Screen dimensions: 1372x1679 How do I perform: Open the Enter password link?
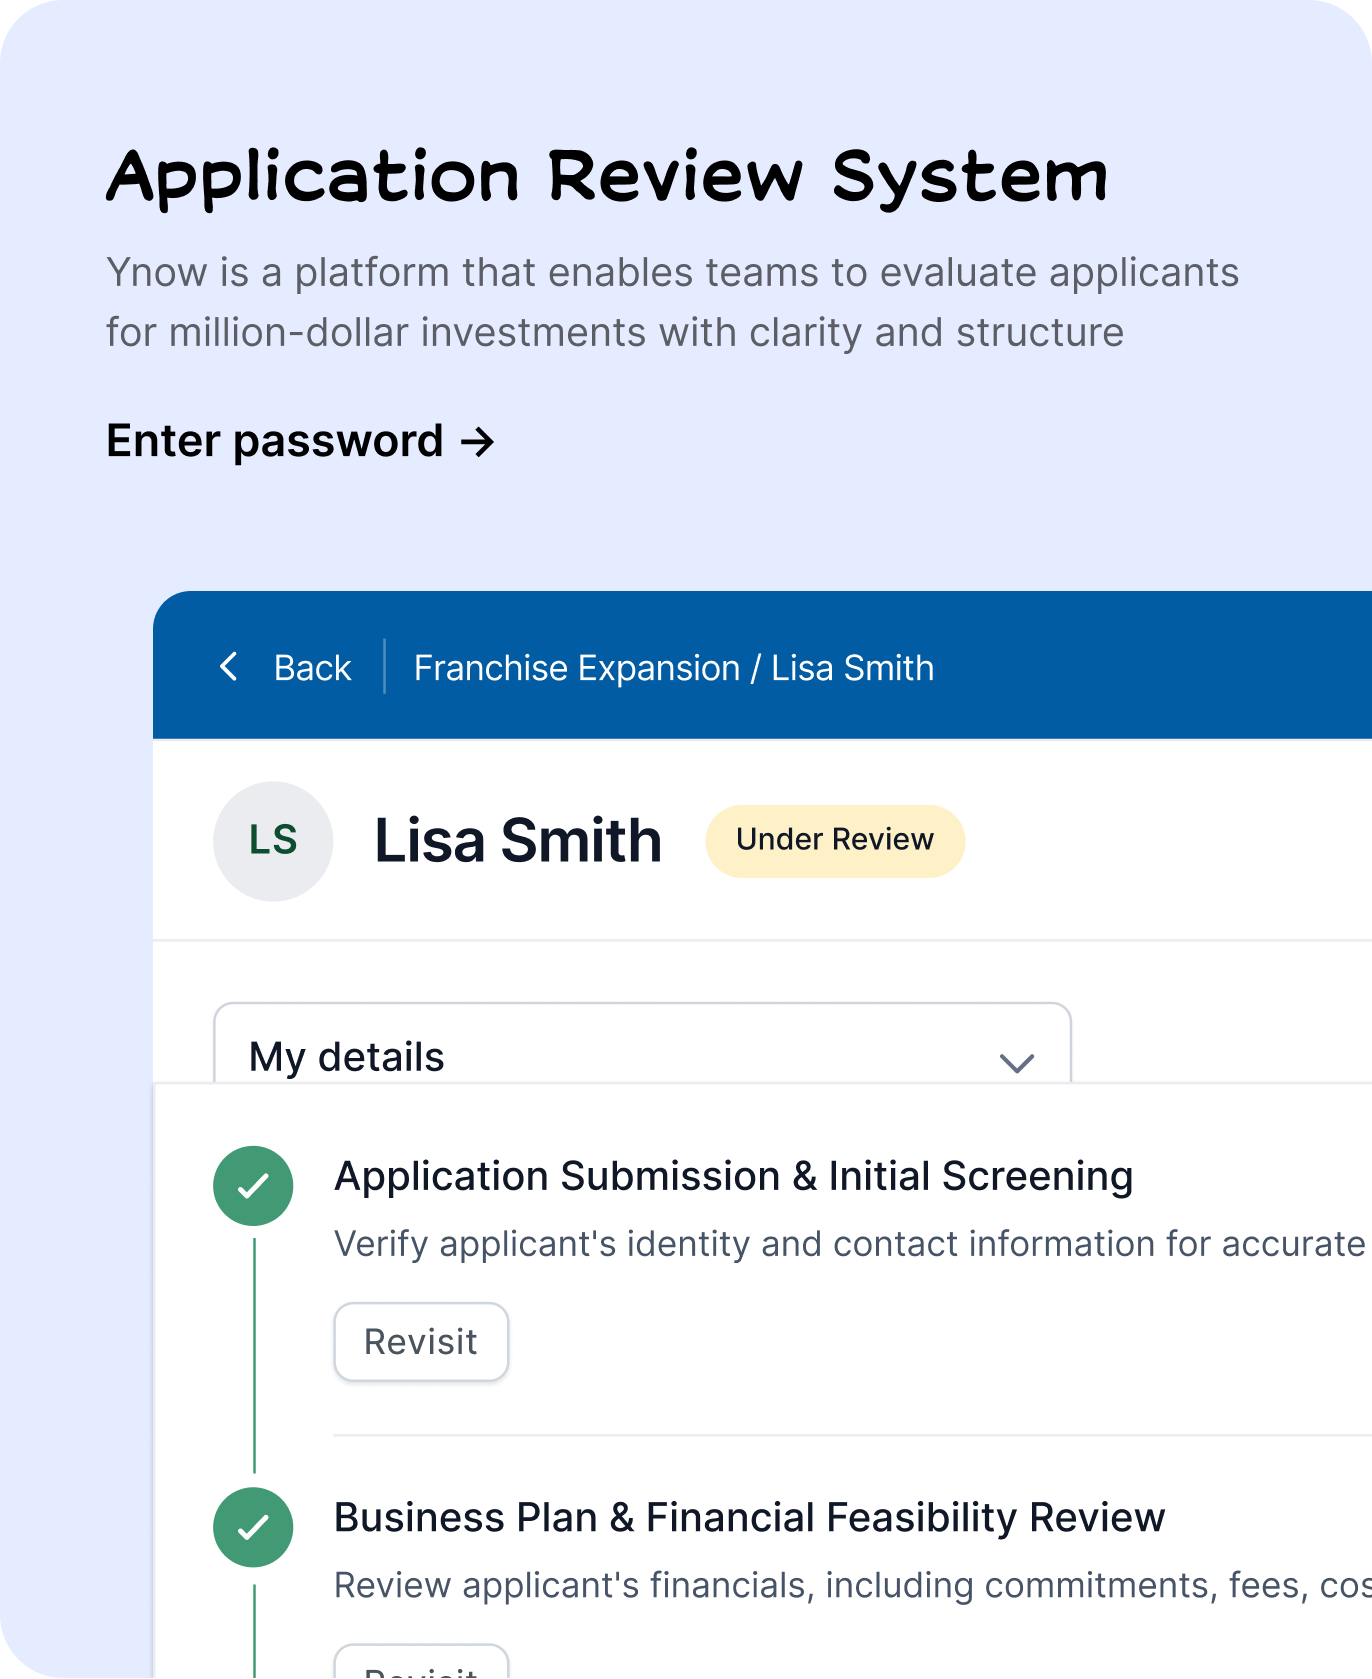[x=275, y=441]
